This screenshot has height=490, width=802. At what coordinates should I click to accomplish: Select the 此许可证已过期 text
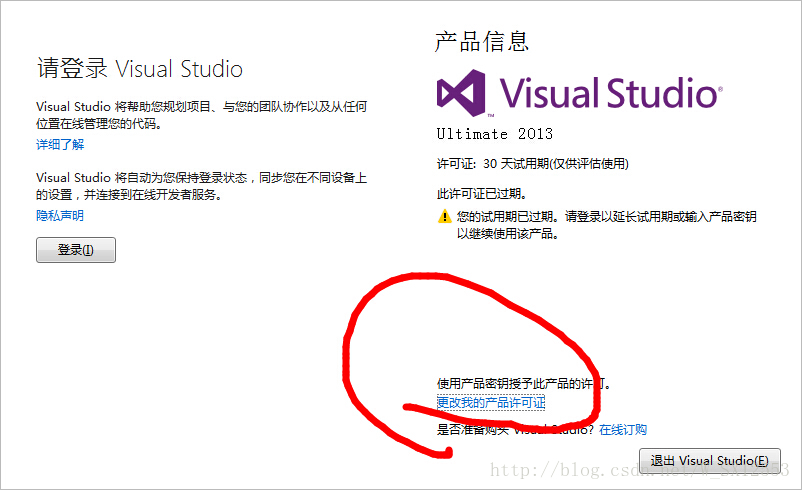[x=482, y=194]
